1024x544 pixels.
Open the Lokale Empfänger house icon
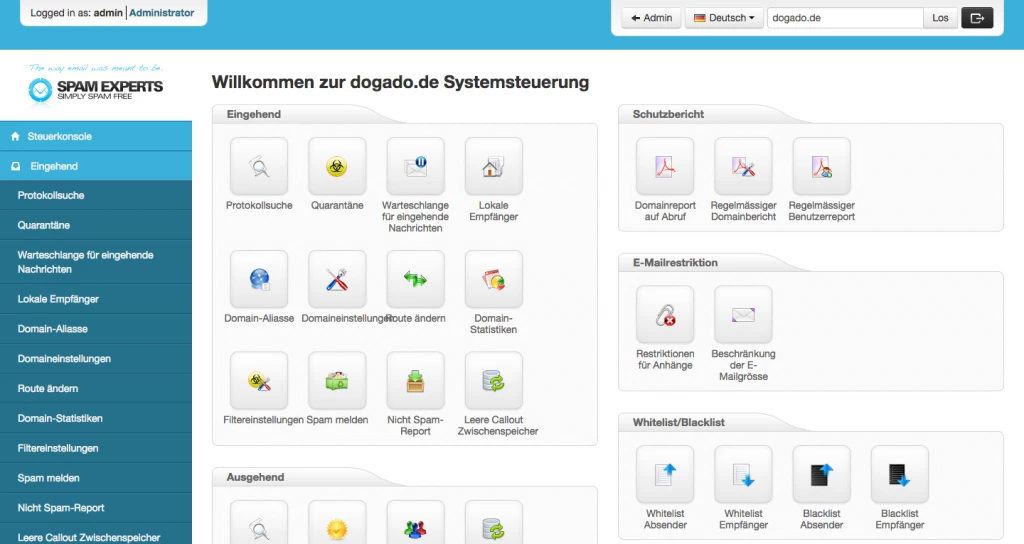(x=494, y=167)
